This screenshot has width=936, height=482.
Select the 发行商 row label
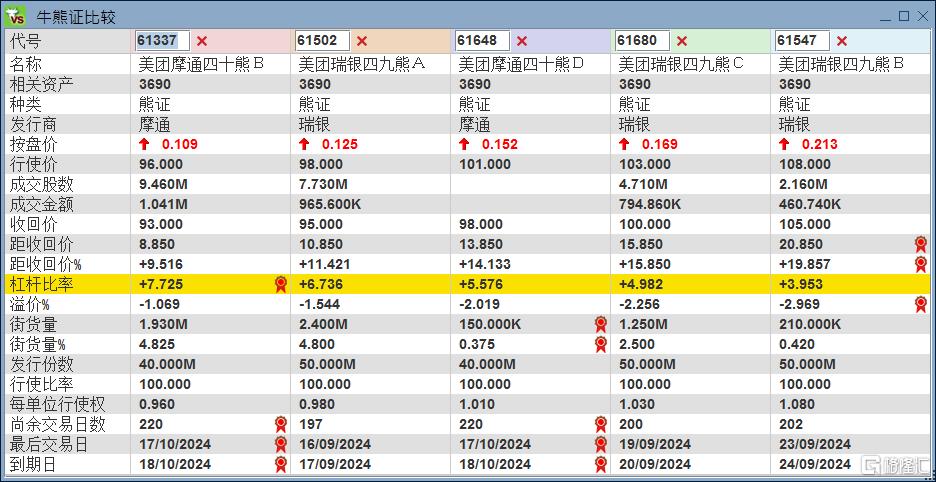point(34,124)
